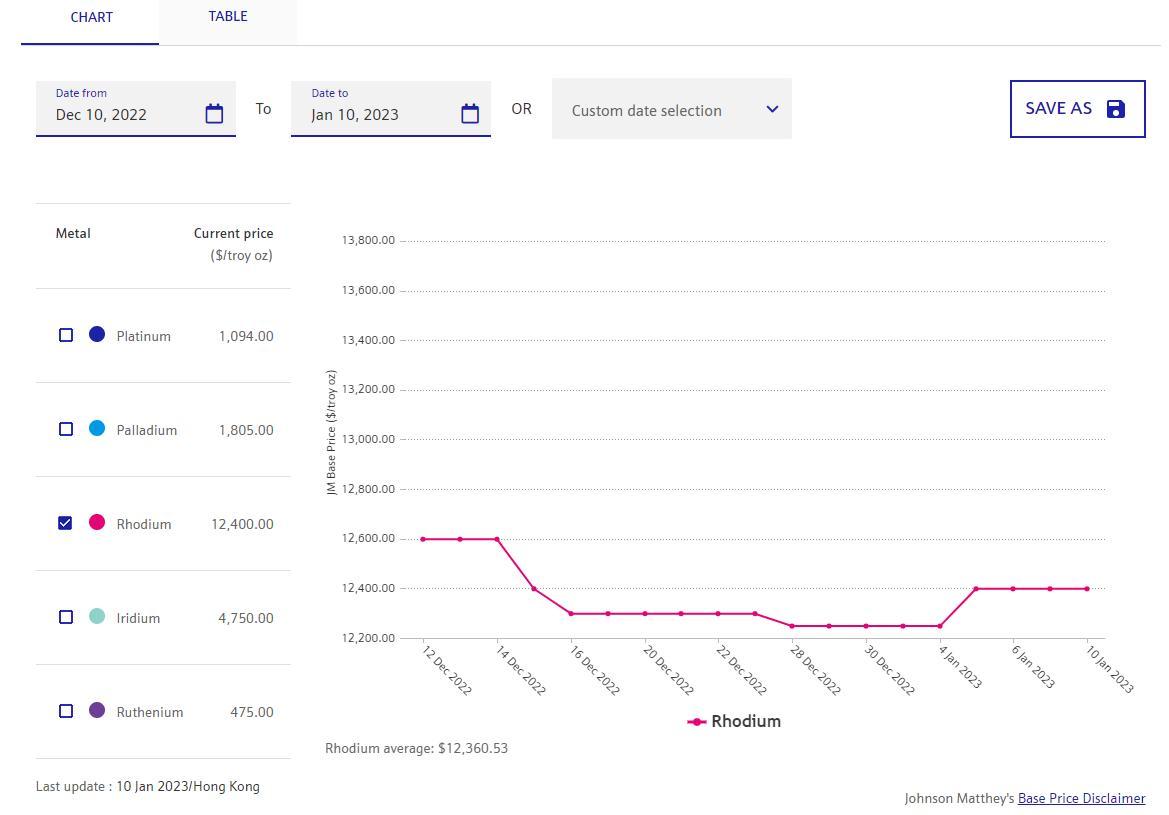
Task: Tick the Ruthenium checkbox
Action: click(x=66, y=711)
